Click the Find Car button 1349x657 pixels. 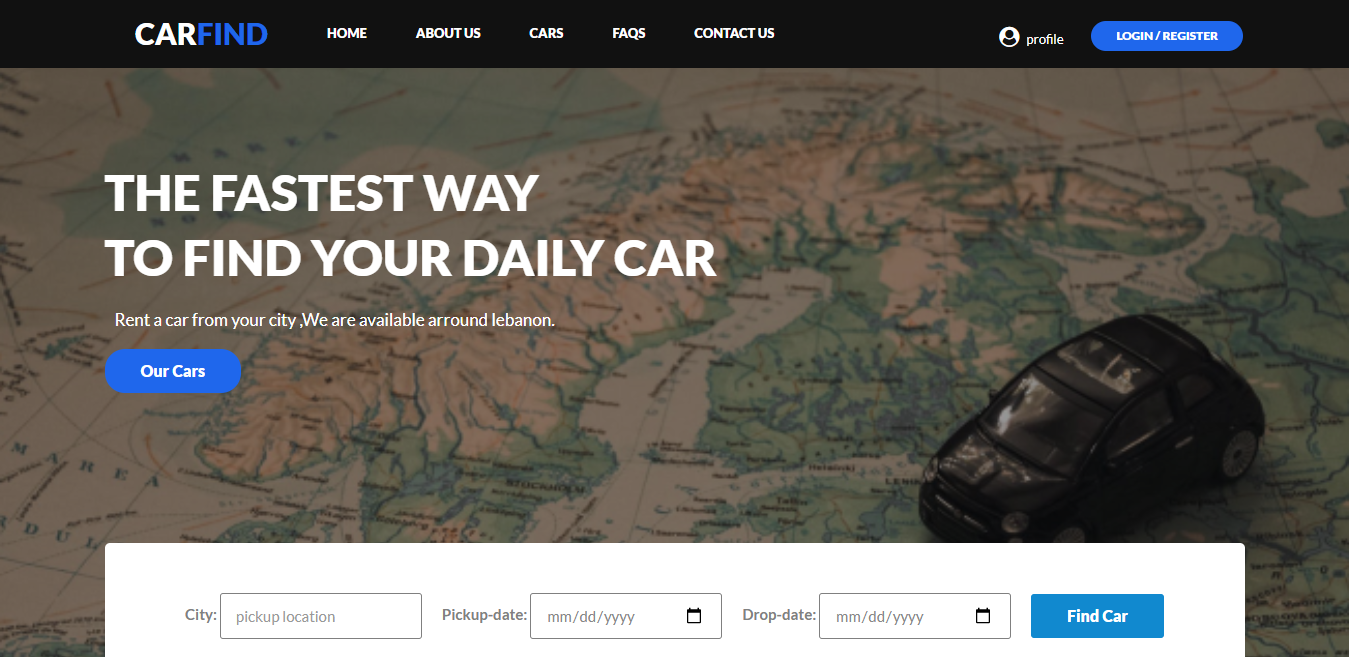(x=1097, y=616)
